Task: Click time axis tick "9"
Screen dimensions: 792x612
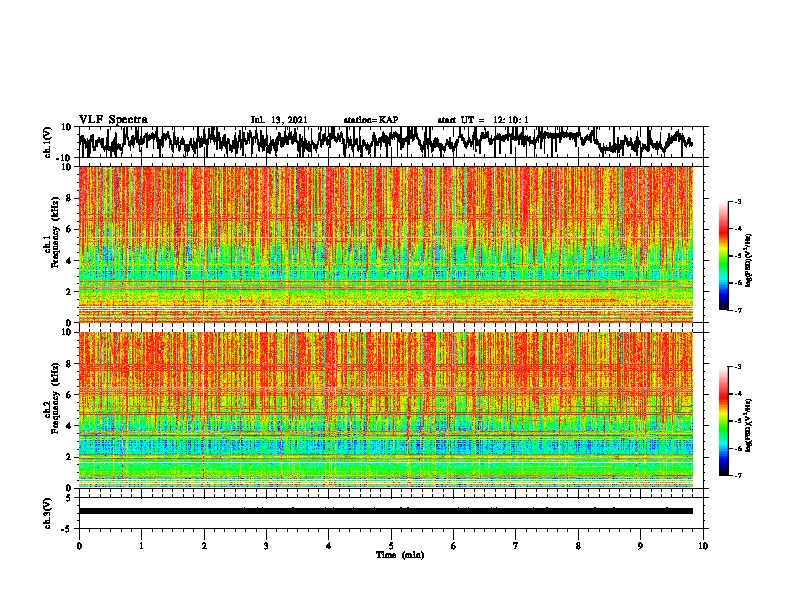Action: (640, 546)
